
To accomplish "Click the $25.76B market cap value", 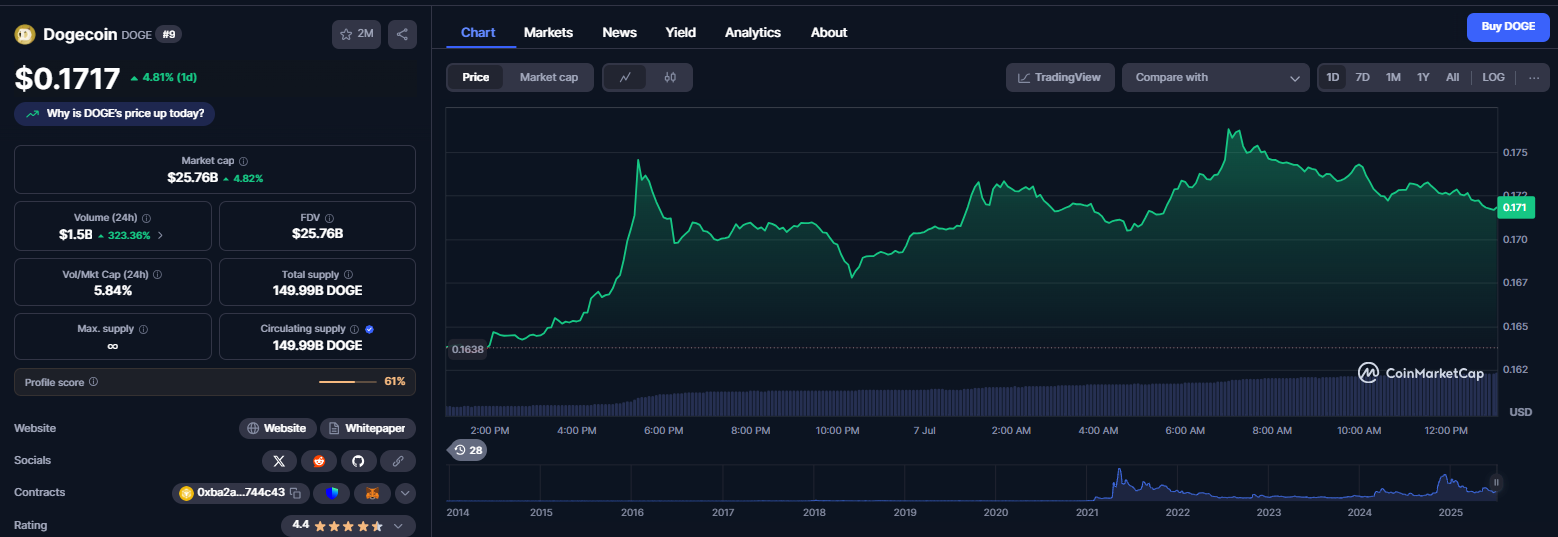I will tap(192, 178).
